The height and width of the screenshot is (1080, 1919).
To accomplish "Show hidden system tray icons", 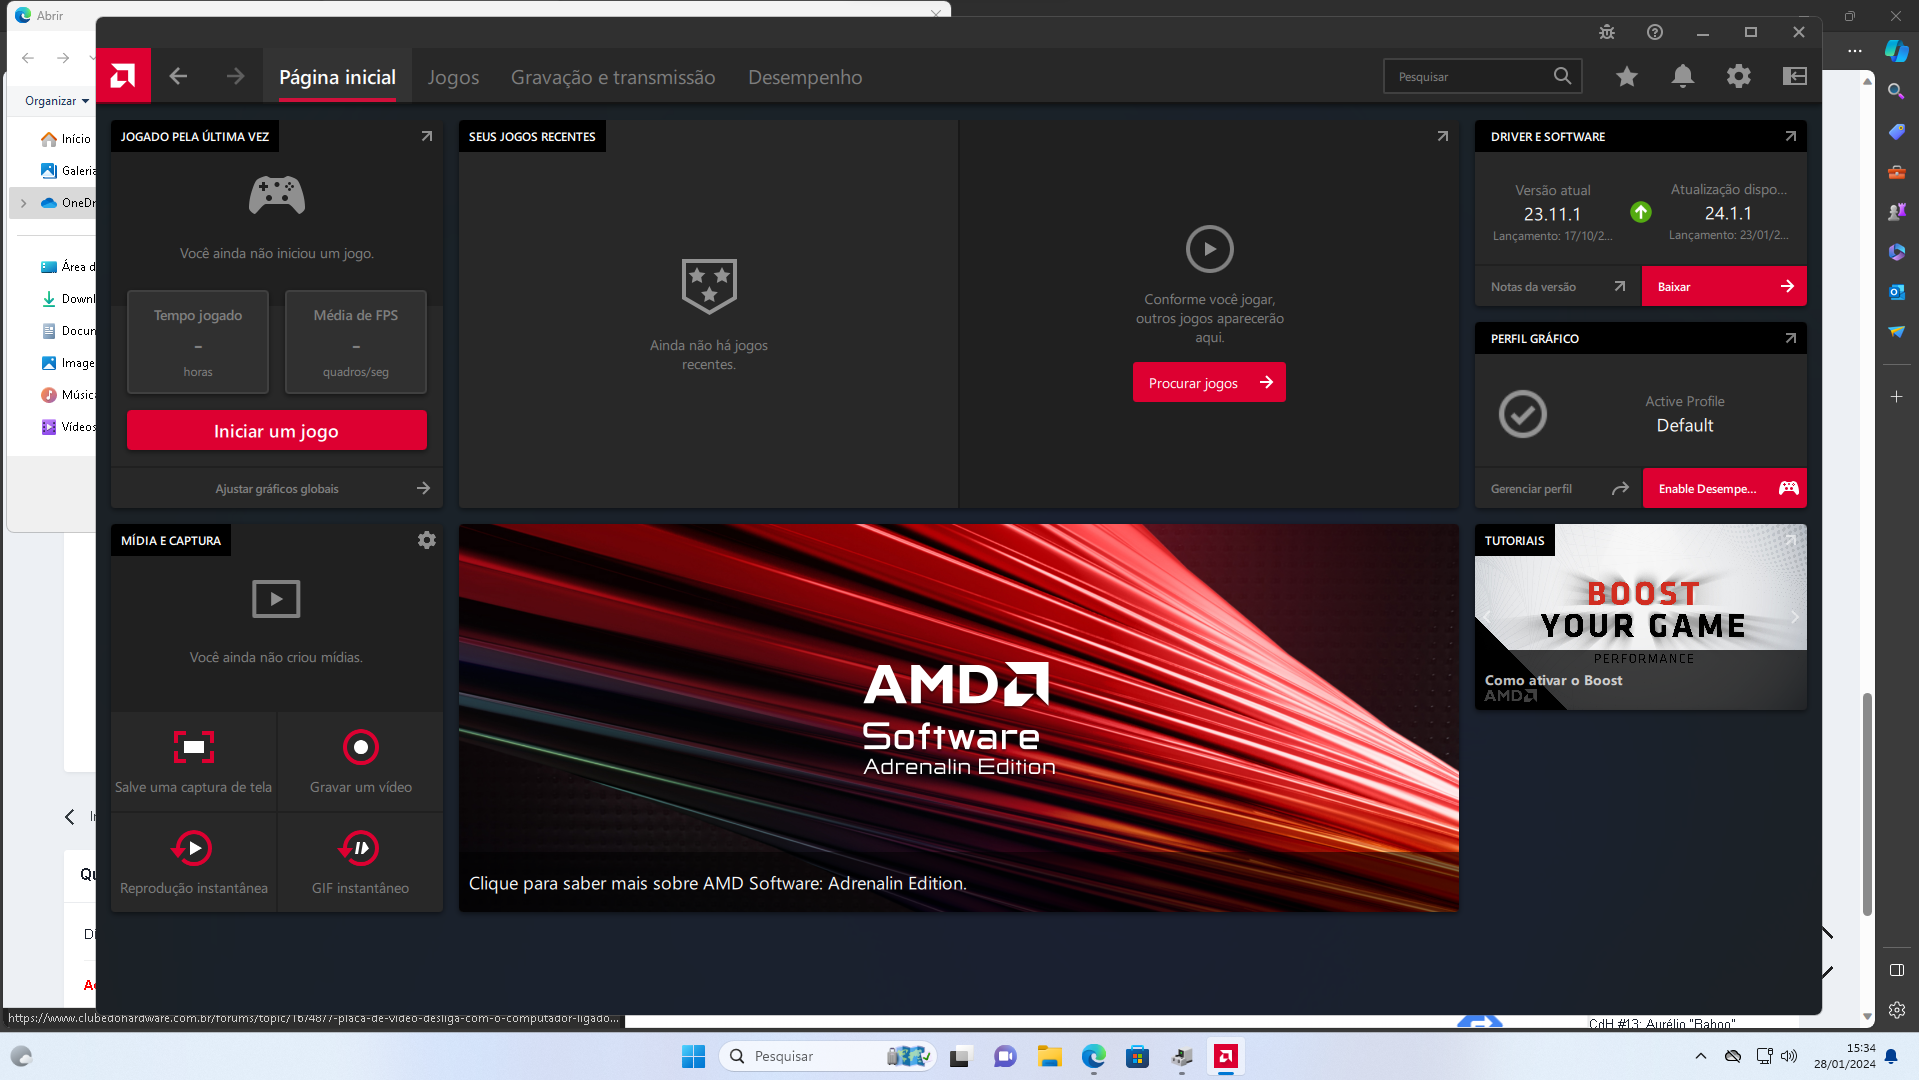I will [x=1701, y=1056].
